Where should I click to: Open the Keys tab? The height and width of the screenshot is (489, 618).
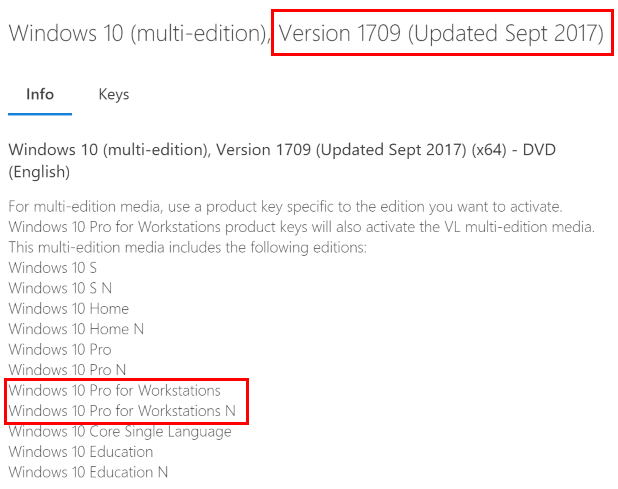tap(114, 95)
